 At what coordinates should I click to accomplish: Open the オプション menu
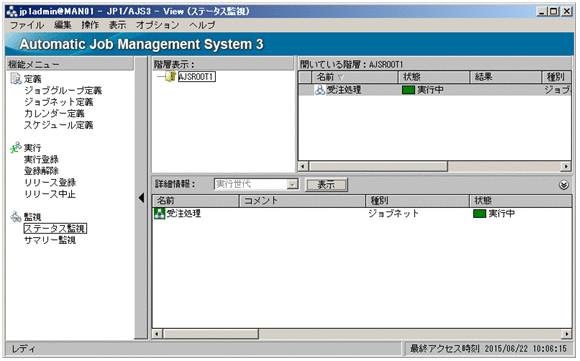tap(157, 25)
